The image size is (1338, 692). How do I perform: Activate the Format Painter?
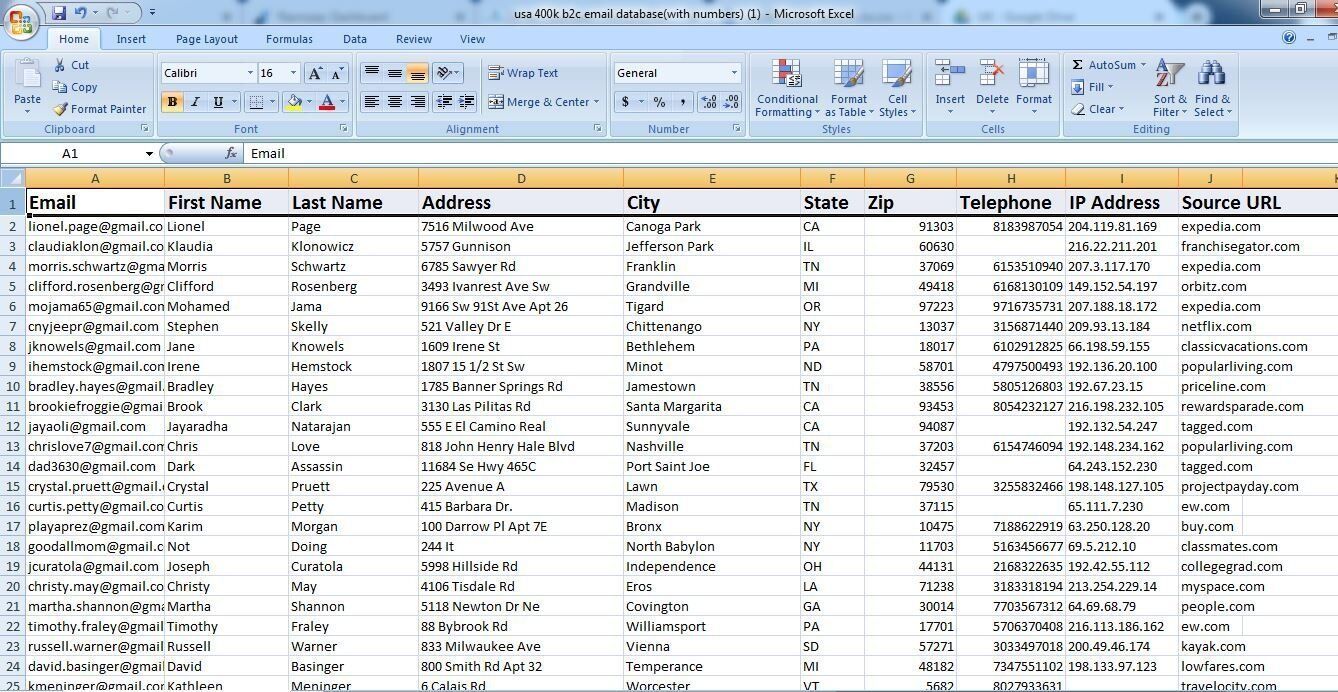[x=99, y=109]
